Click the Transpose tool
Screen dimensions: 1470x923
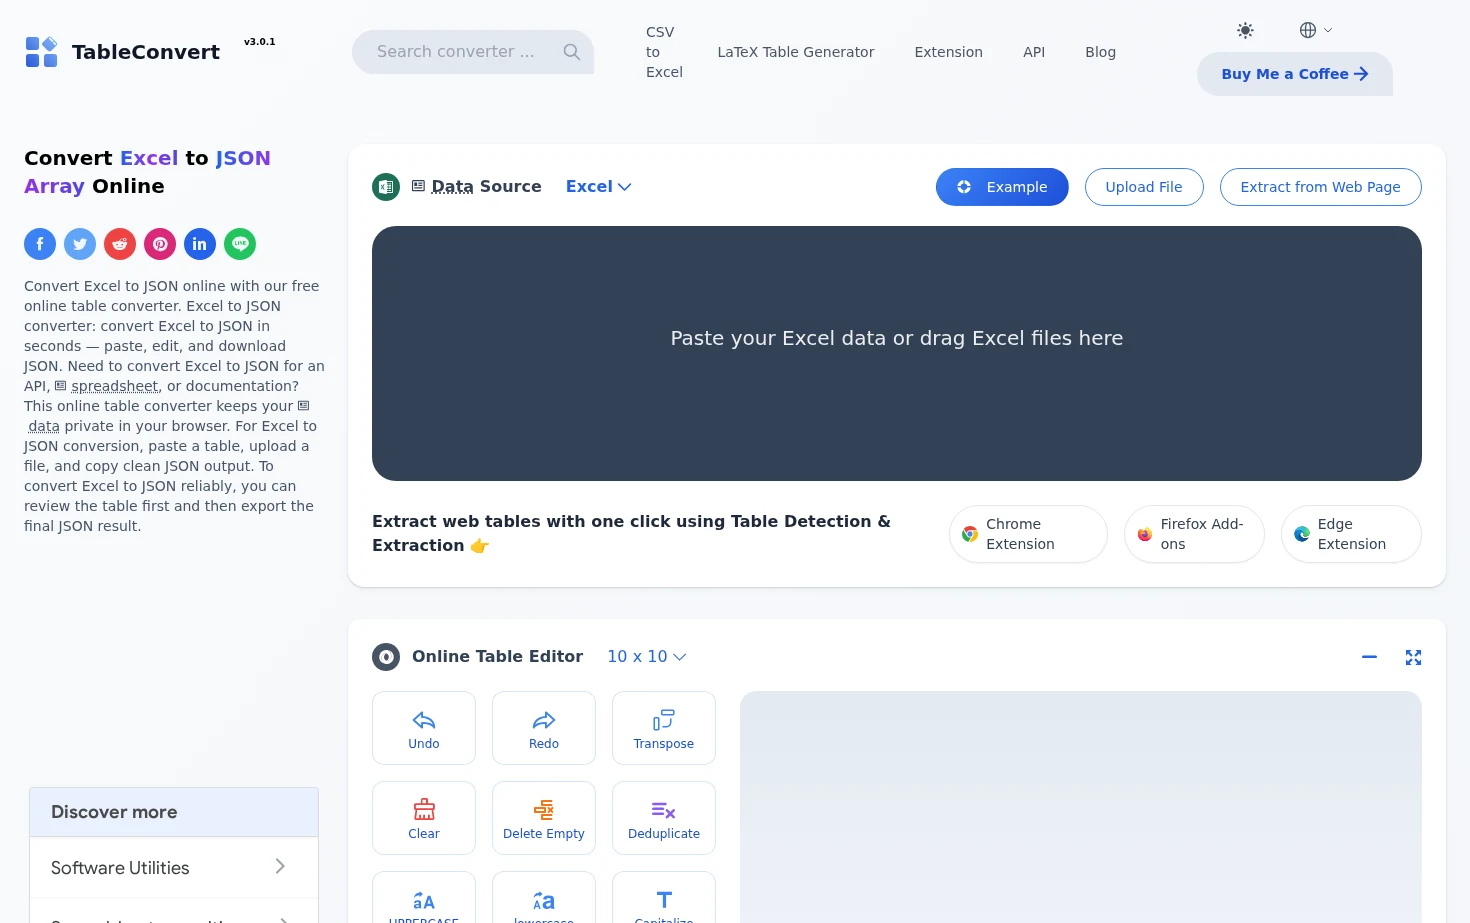(x=664, y=728)
